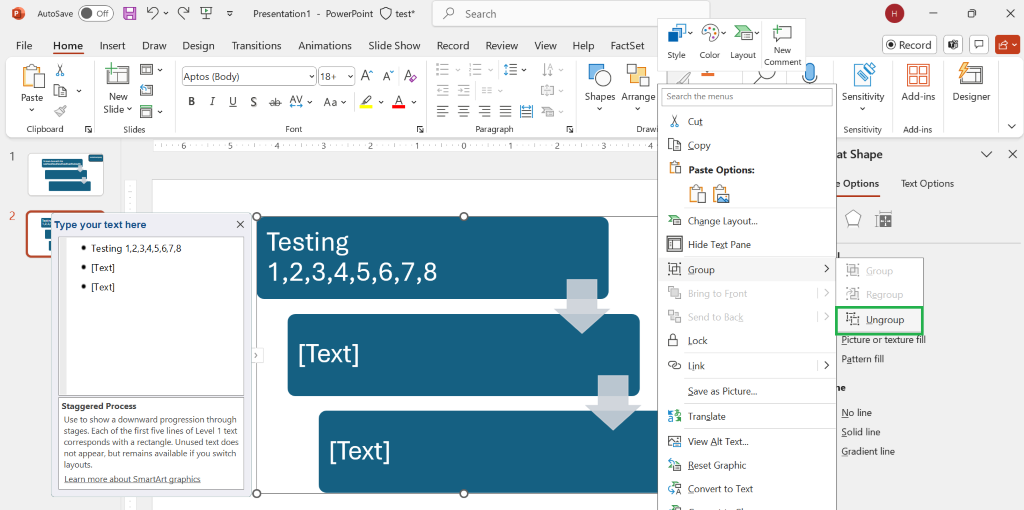Screen dimensions: 1024x510
Task: Select Picture or texture fill option
Action: click(x=883, y=340)
